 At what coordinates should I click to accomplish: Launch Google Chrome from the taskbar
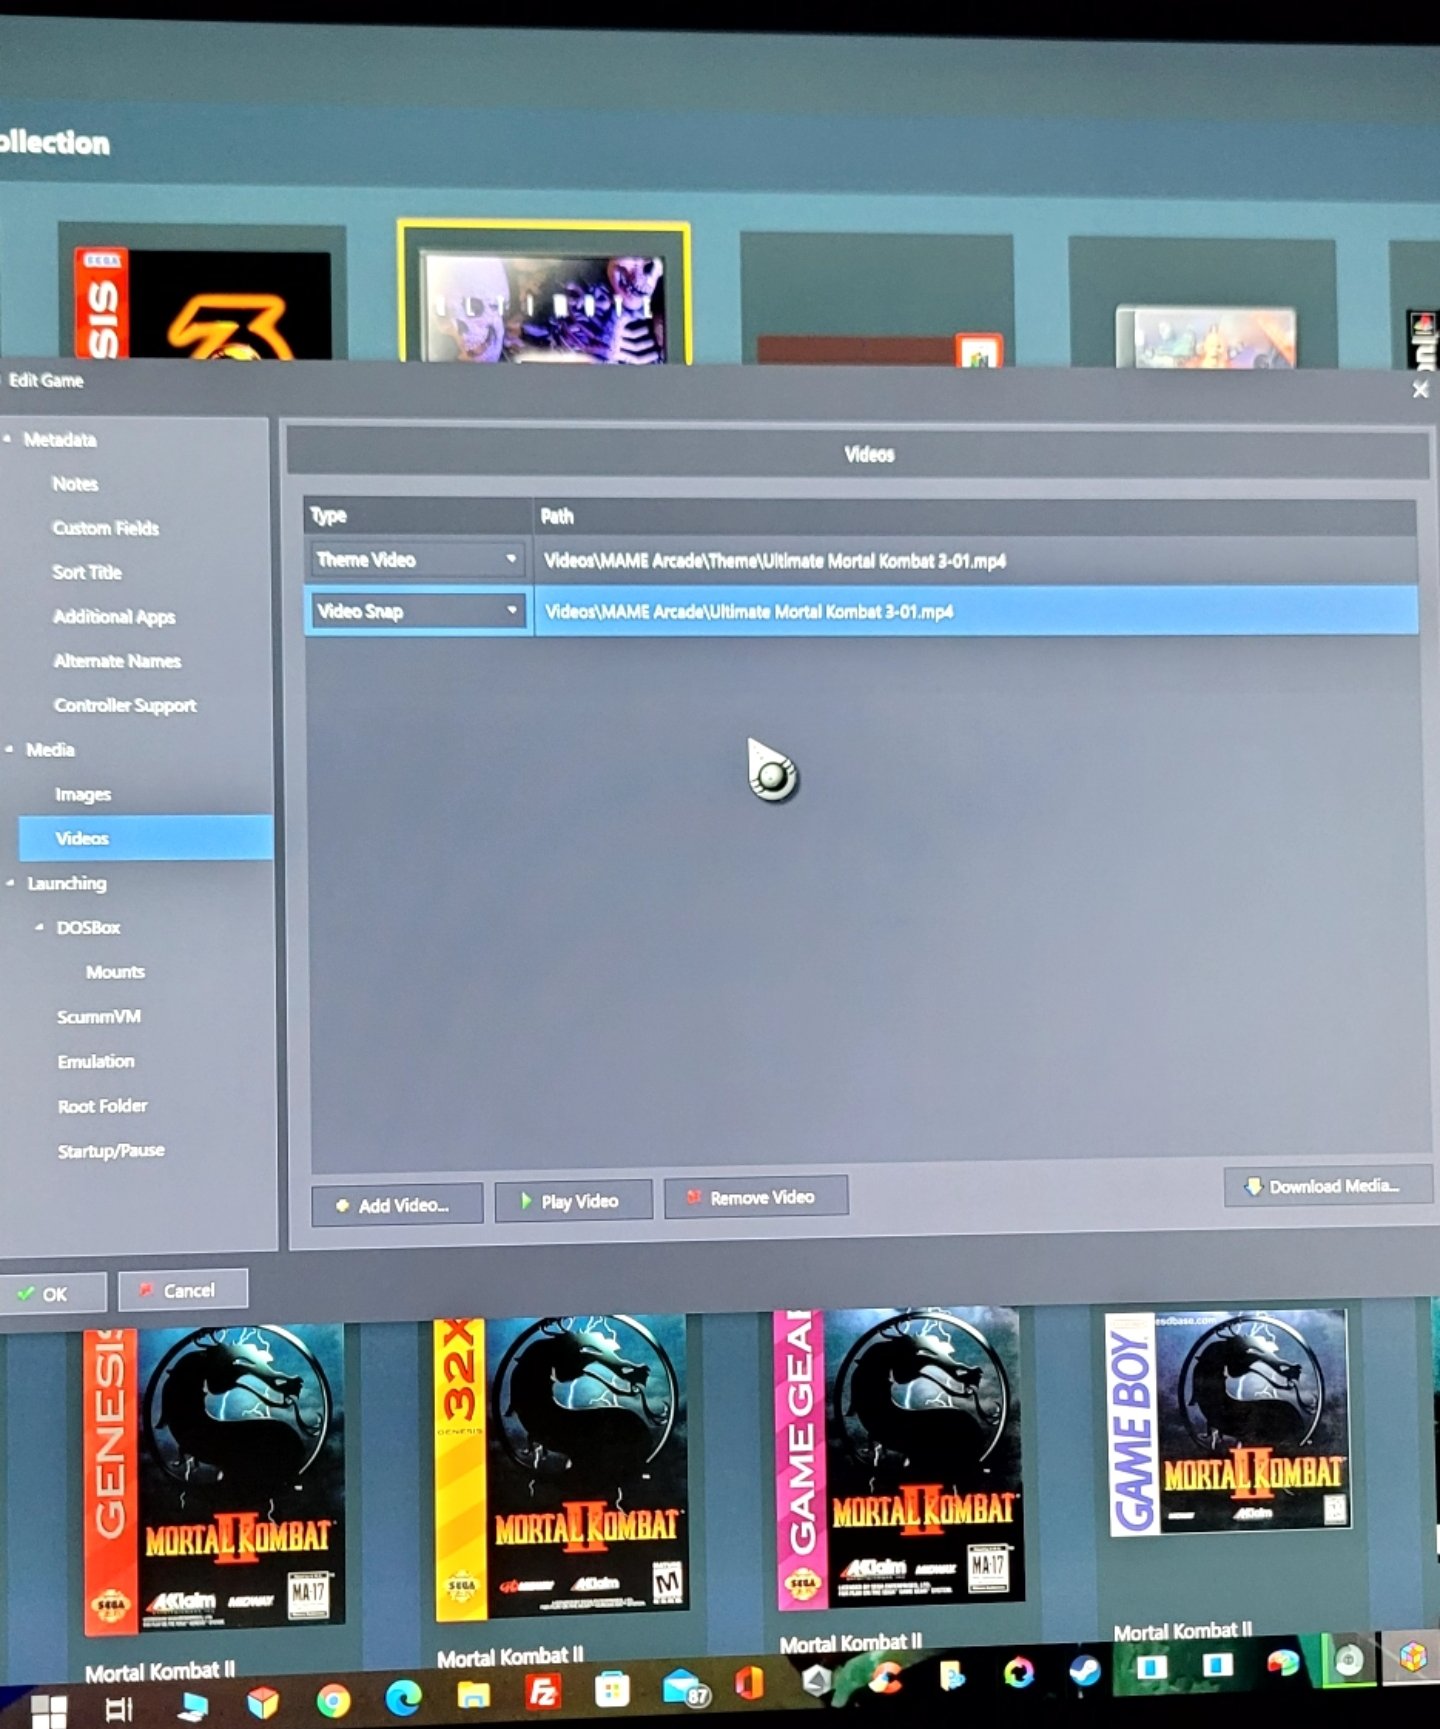333,1701
